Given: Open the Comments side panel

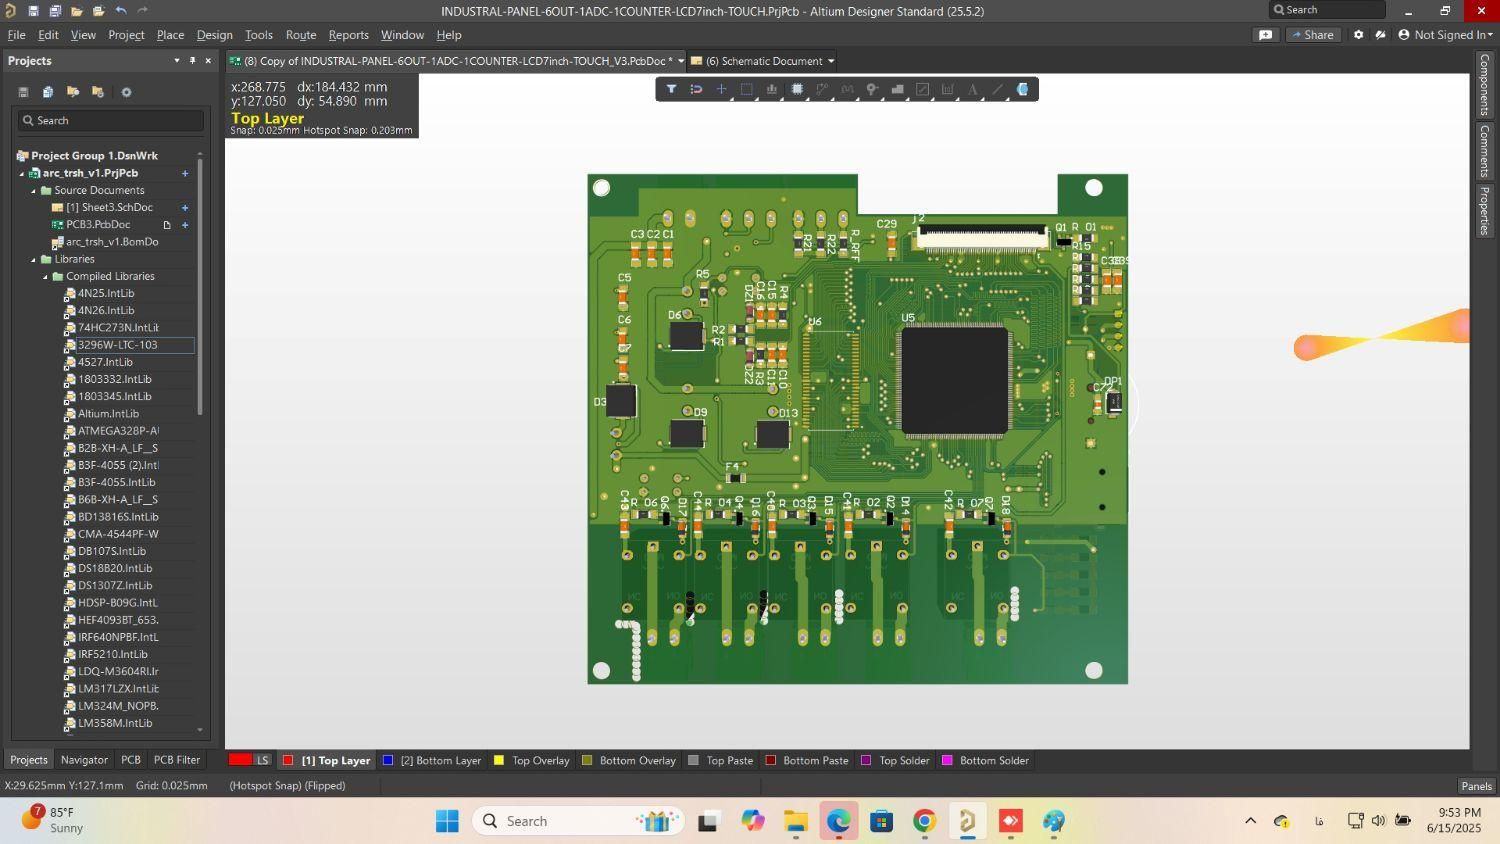Looking at the screenshot, I should click(1485, 151).
